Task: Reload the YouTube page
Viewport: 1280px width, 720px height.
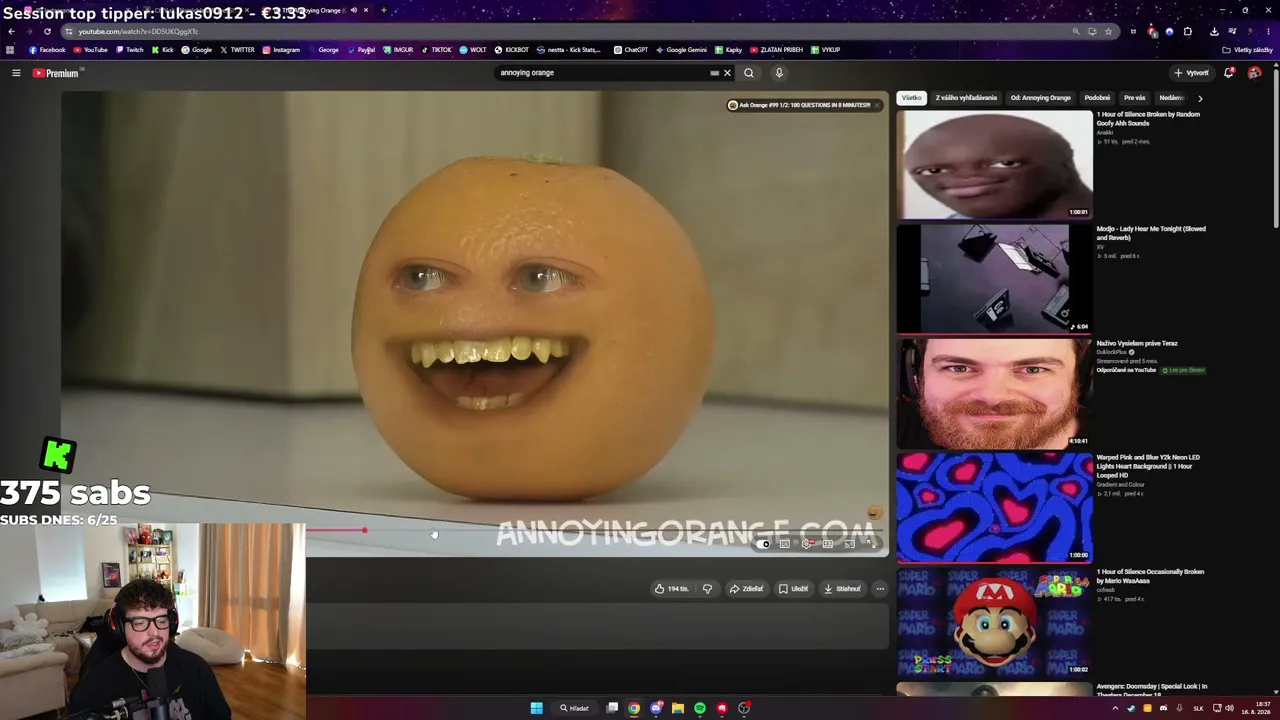Action: tap(47, 31)
